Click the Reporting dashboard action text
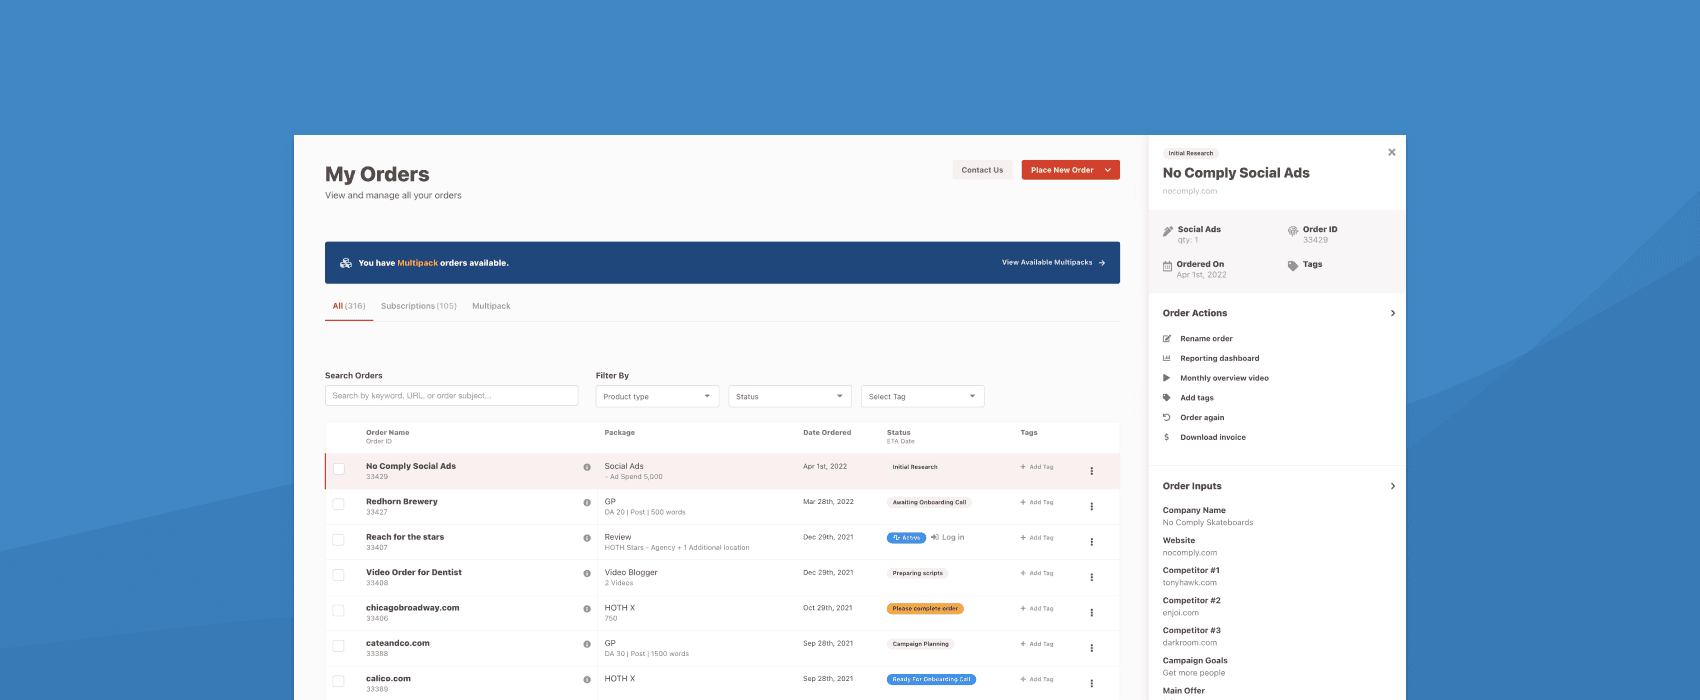The width and height of the screenshot is (1700, 700). 1219,358
